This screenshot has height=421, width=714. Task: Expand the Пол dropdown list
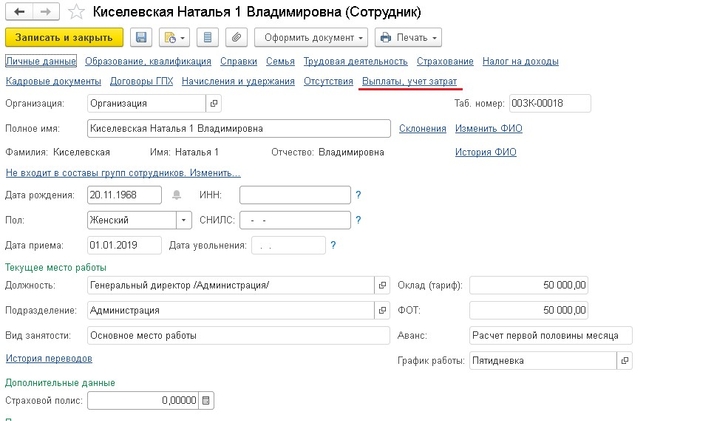(x=183, y=220)
